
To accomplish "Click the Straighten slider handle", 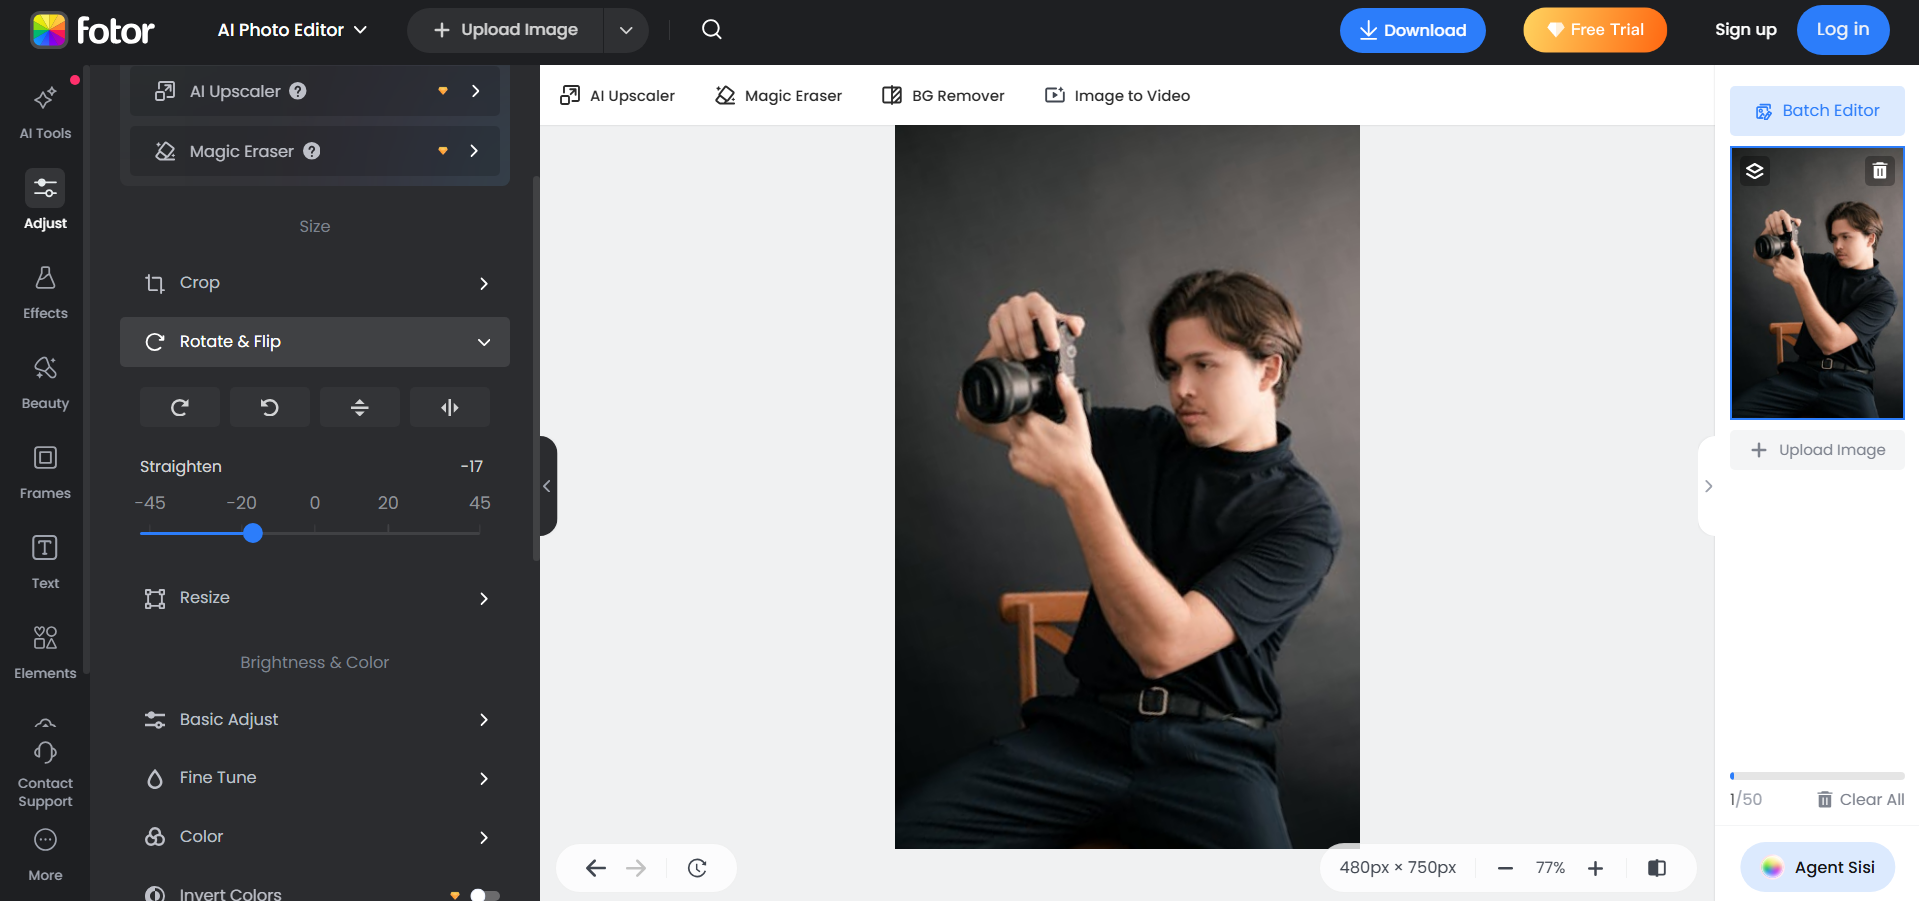I will click(253, 533).
